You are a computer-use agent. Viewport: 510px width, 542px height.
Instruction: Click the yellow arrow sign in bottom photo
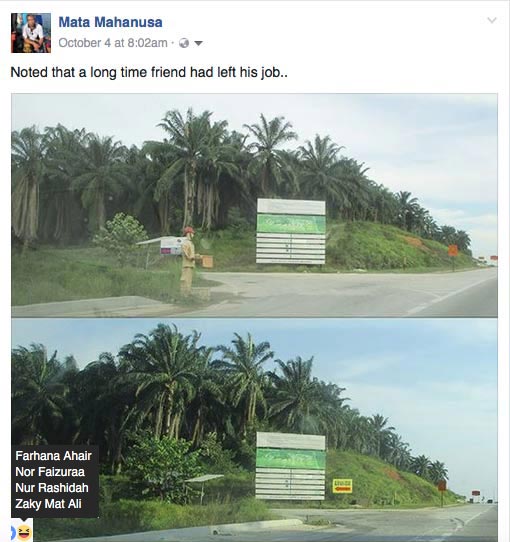click(x=342, y=486)
